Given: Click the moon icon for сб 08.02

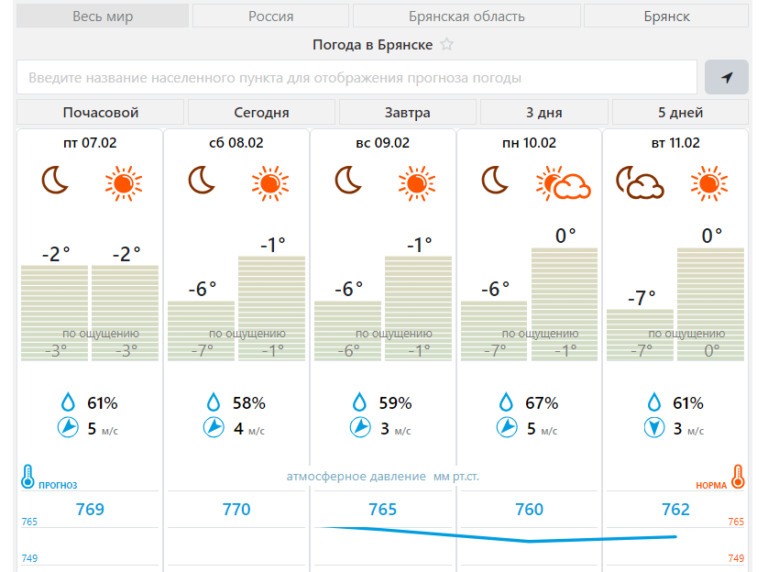Looking at the screenshot, I should (x=202, y=181).
